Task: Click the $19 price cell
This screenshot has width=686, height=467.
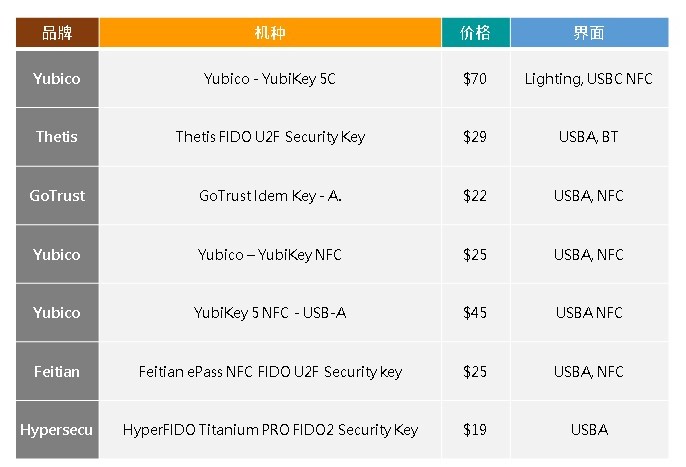Action: [x=476, y=430]
